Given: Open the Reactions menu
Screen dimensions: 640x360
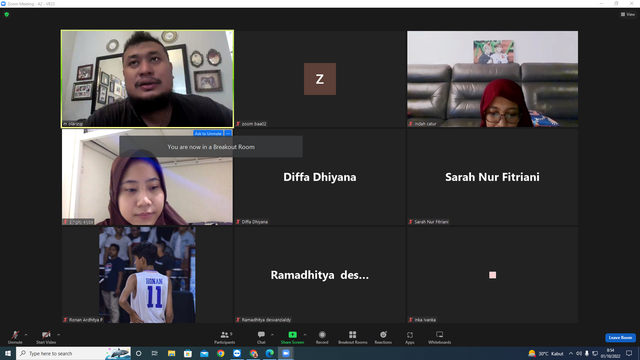Looking at the screenshot, I should pos(383,337).
